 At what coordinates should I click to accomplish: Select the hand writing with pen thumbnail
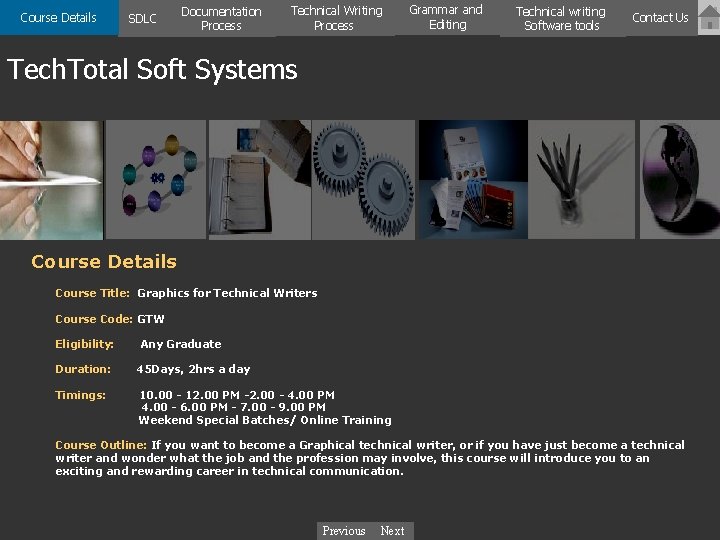pyautogui.click(x=51, y=180)
